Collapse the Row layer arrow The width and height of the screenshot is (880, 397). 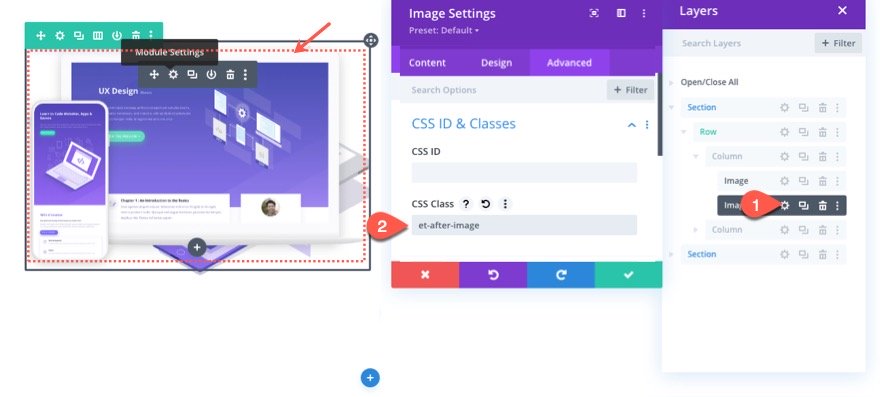tap(684, 132)
